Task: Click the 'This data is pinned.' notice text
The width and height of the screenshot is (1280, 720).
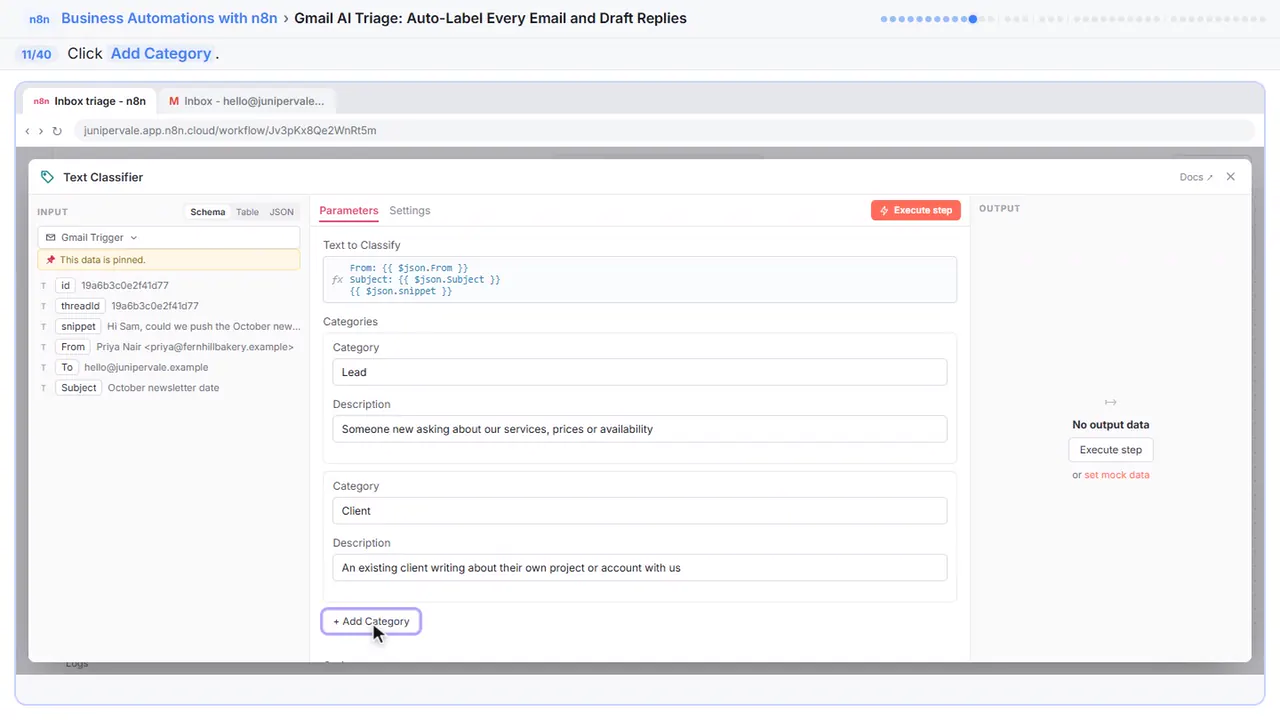Action: (103, 260)
